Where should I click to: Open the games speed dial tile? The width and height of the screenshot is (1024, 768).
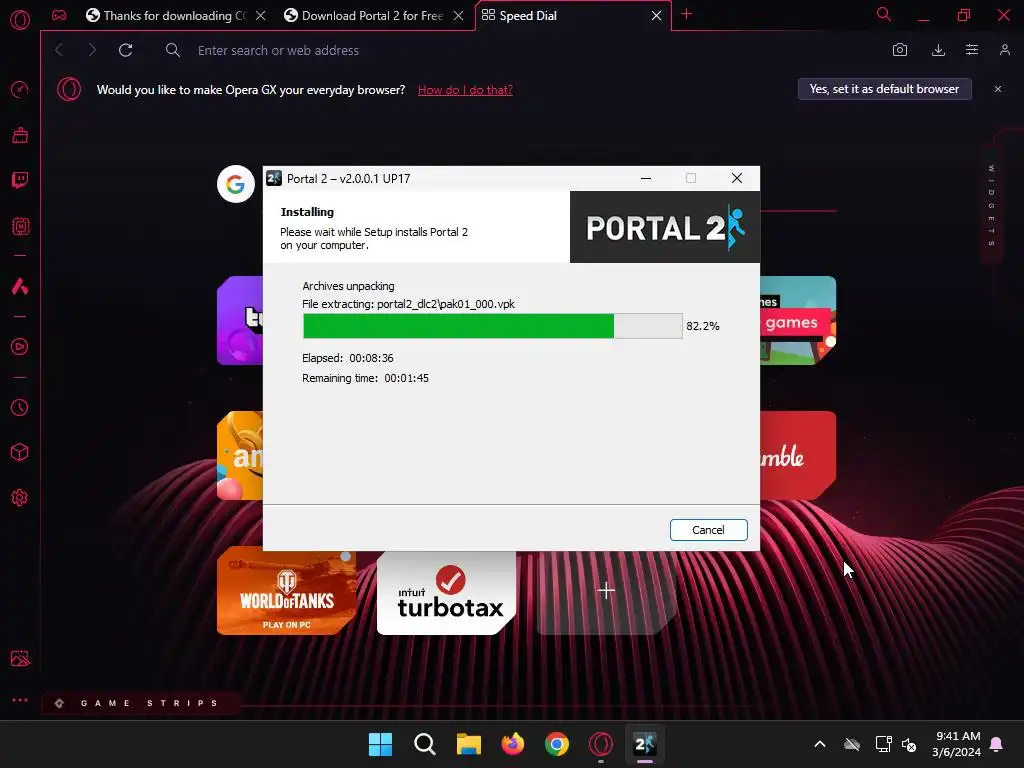[798, 320]
